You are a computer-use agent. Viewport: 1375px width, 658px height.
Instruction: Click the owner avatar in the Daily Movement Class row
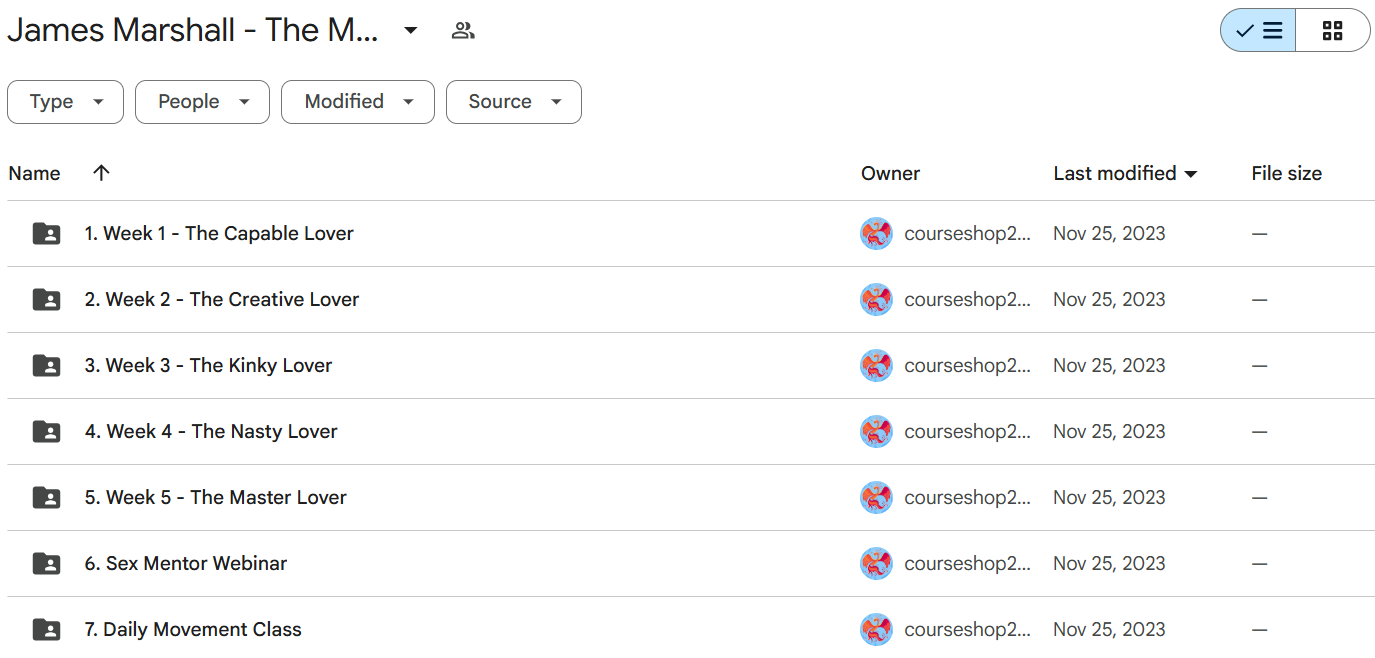[x=876, y=630]
